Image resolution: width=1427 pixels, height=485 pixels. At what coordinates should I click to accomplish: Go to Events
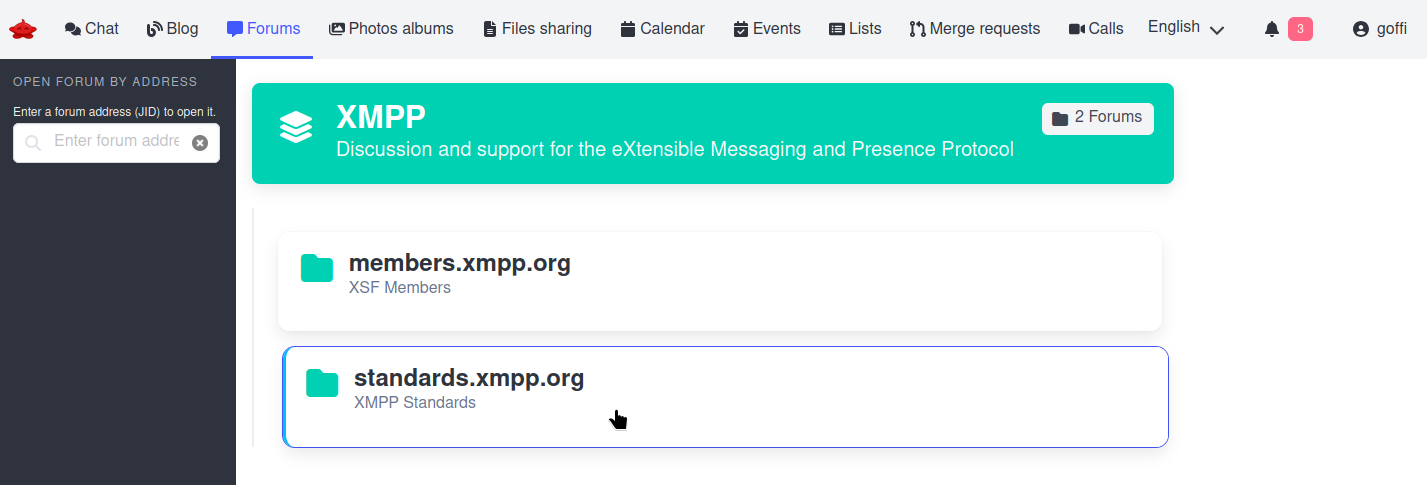click(x=767, y=29)
